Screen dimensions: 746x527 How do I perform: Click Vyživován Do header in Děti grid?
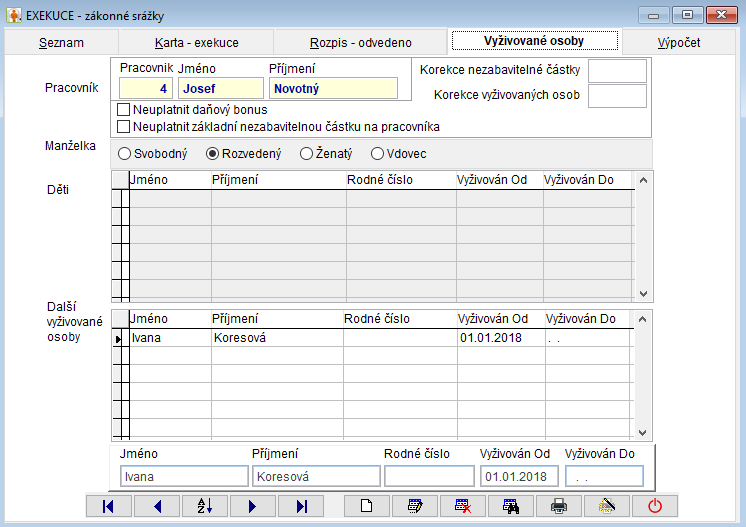(587, 180)
